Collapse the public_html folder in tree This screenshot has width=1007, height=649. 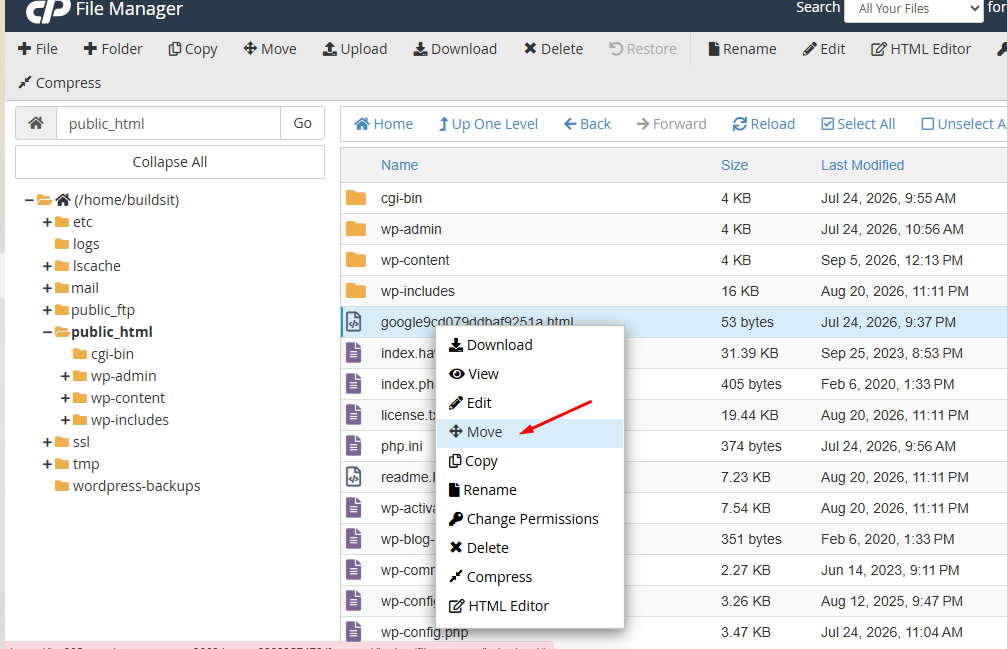point(47,333)
